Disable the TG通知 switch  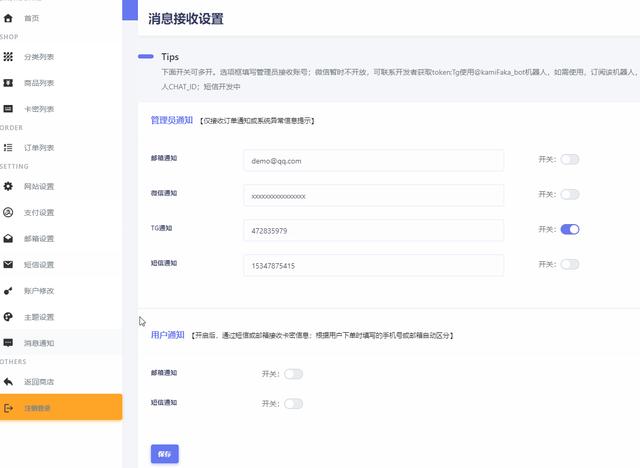click(x=570, y=230)
